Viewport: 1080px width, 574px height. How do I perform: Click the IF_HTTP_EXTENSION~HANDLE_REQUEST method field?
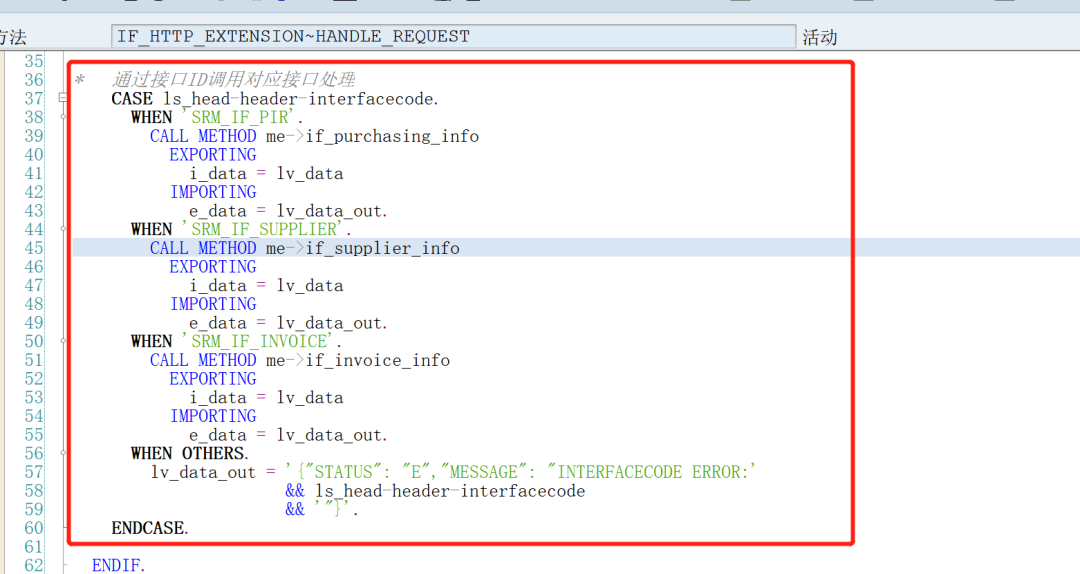click(x=453, y=37)
